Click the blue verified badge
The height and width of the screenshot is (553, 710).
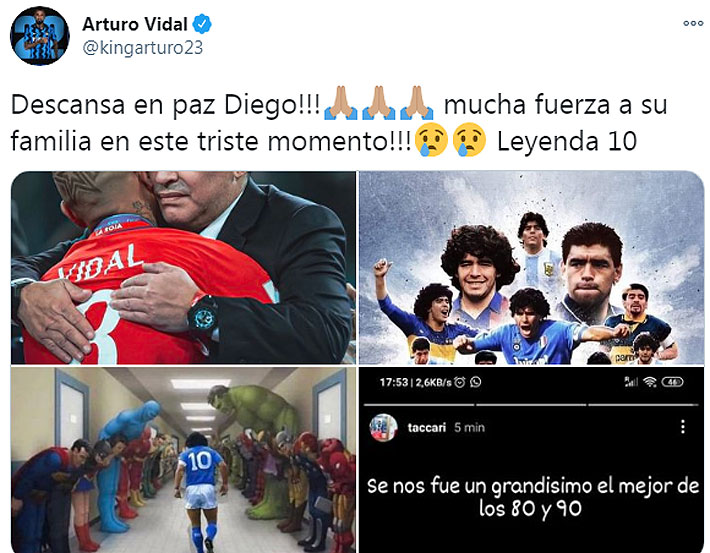click(202, 24)
